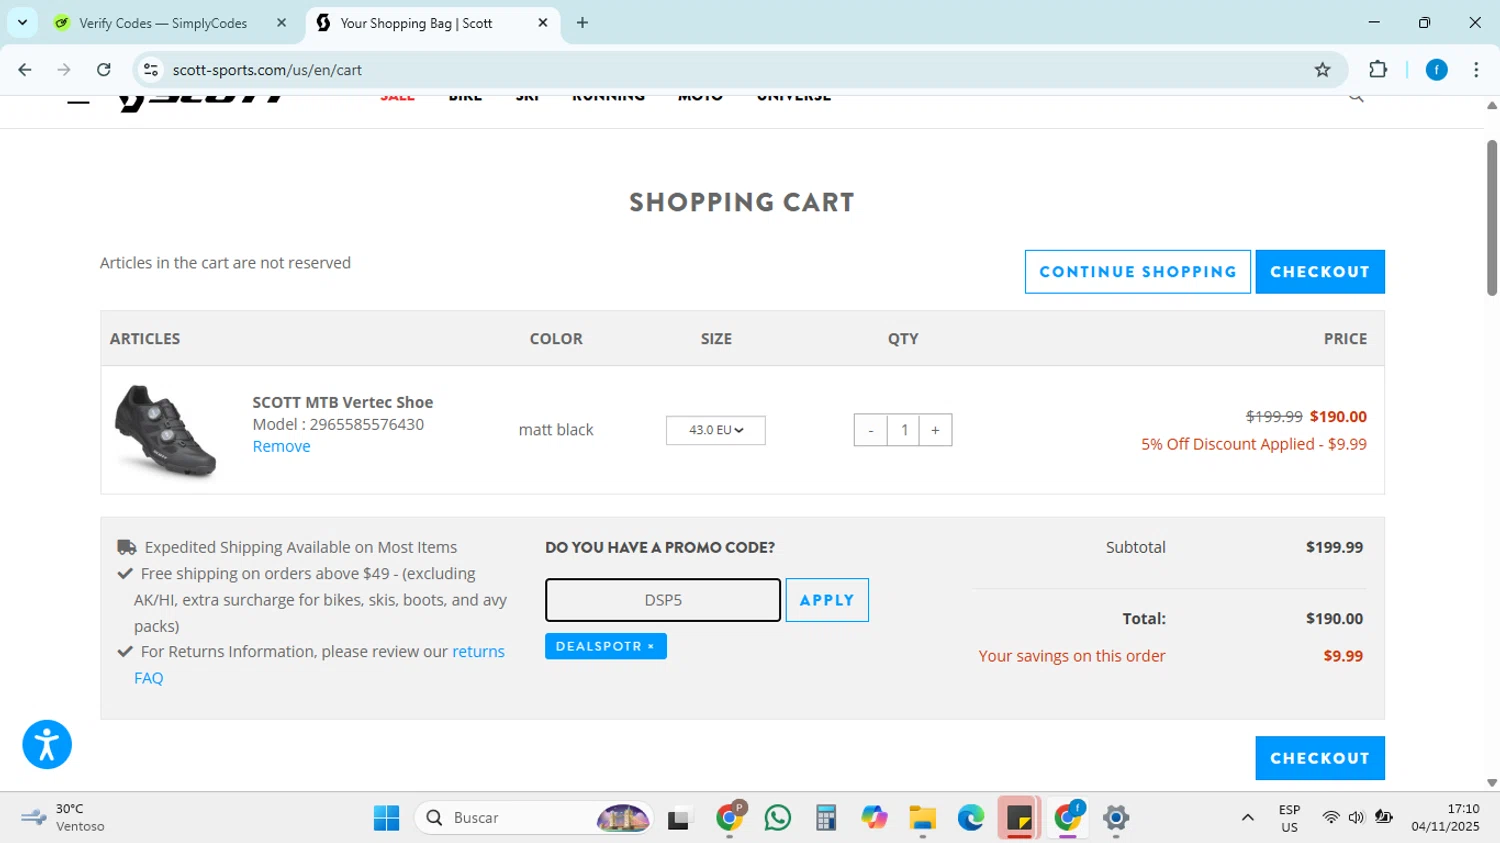Screen dimensions: 1500x843
Task: Decrease quantity with the minus button
Action: click(x=871, y=430)
